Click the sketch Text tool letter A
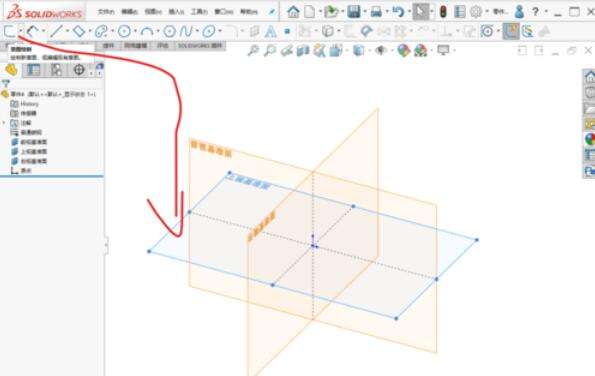 click(x=271, y=31)
